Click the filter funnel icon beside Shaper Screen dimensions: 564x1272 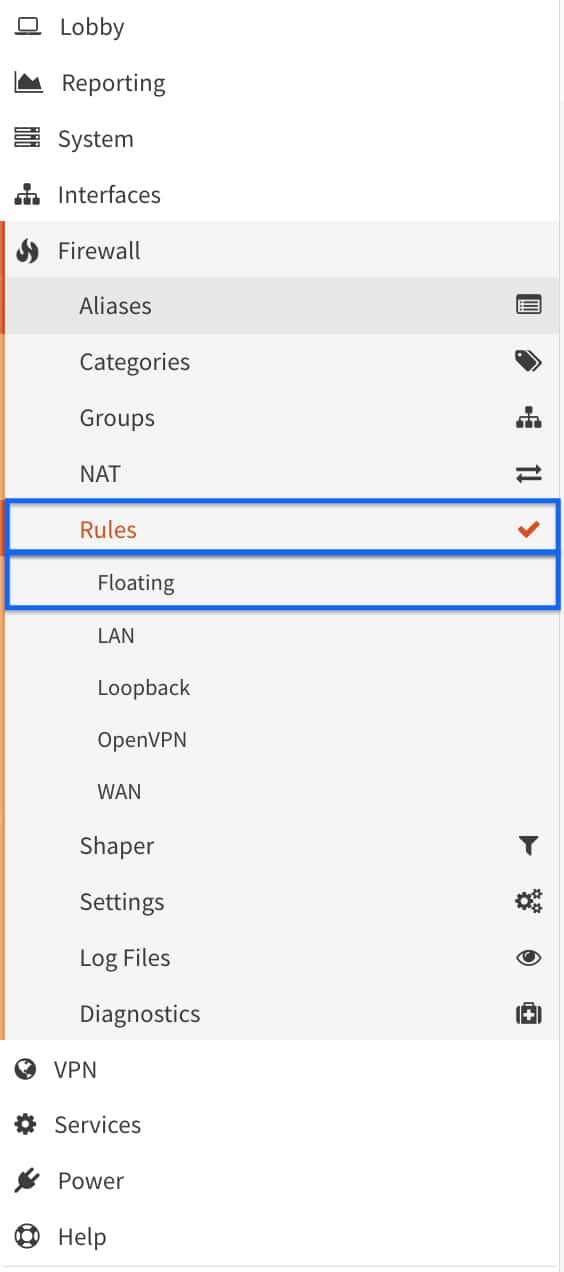tap(528, 846)
